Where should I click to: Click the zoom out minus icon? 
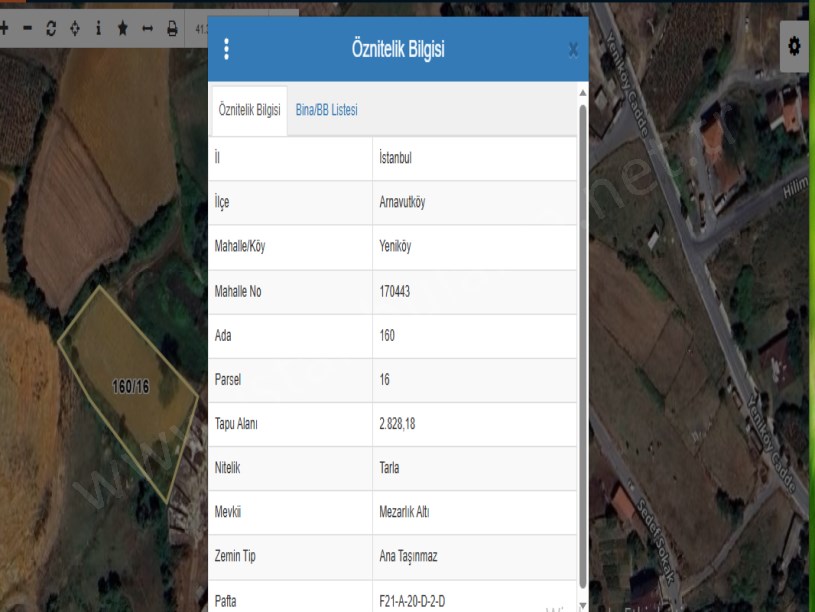27,28
